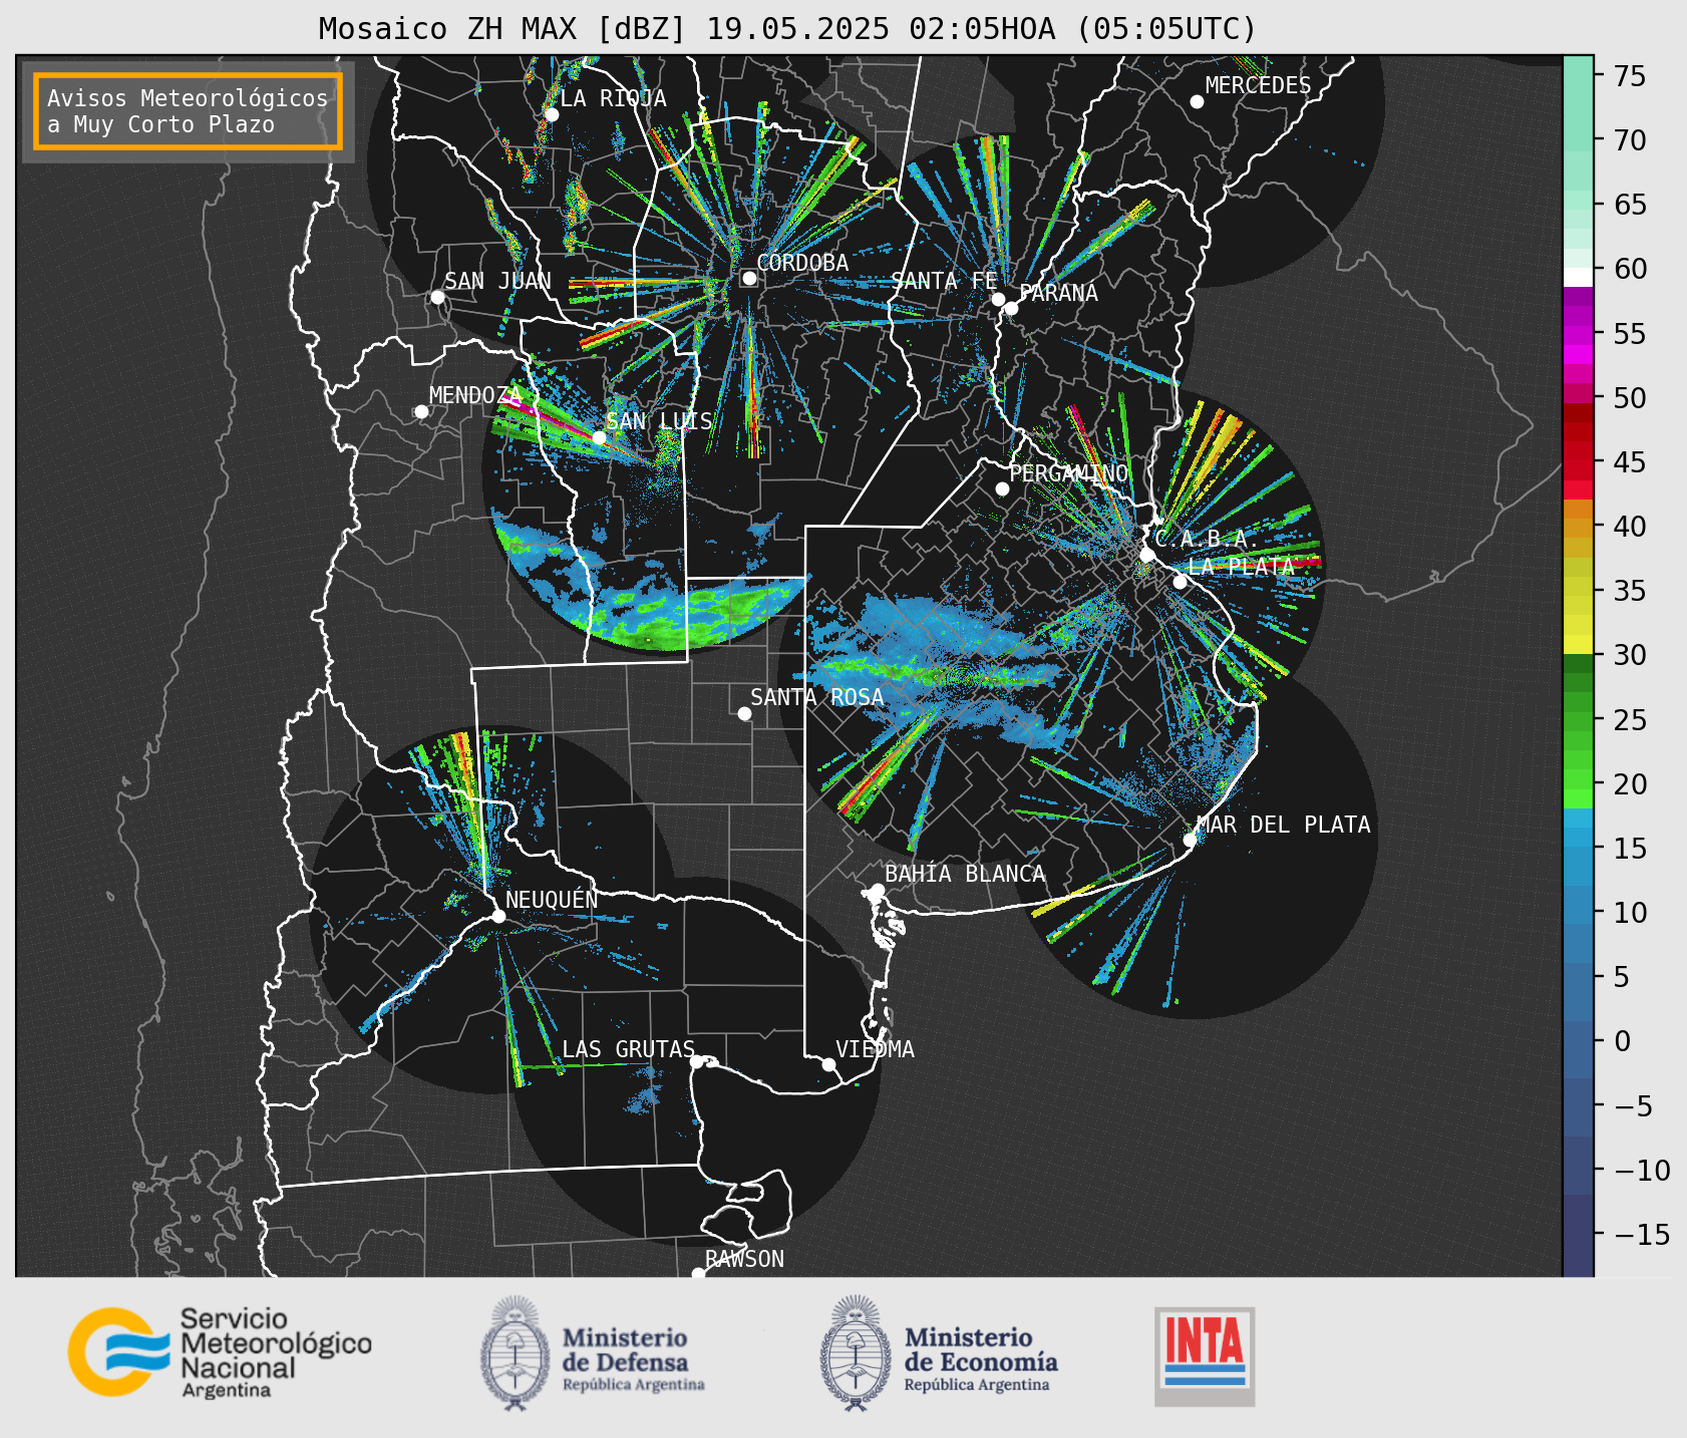
Task: Select the SANTA FE city marker dot
Action: click(x=998, y=299)
